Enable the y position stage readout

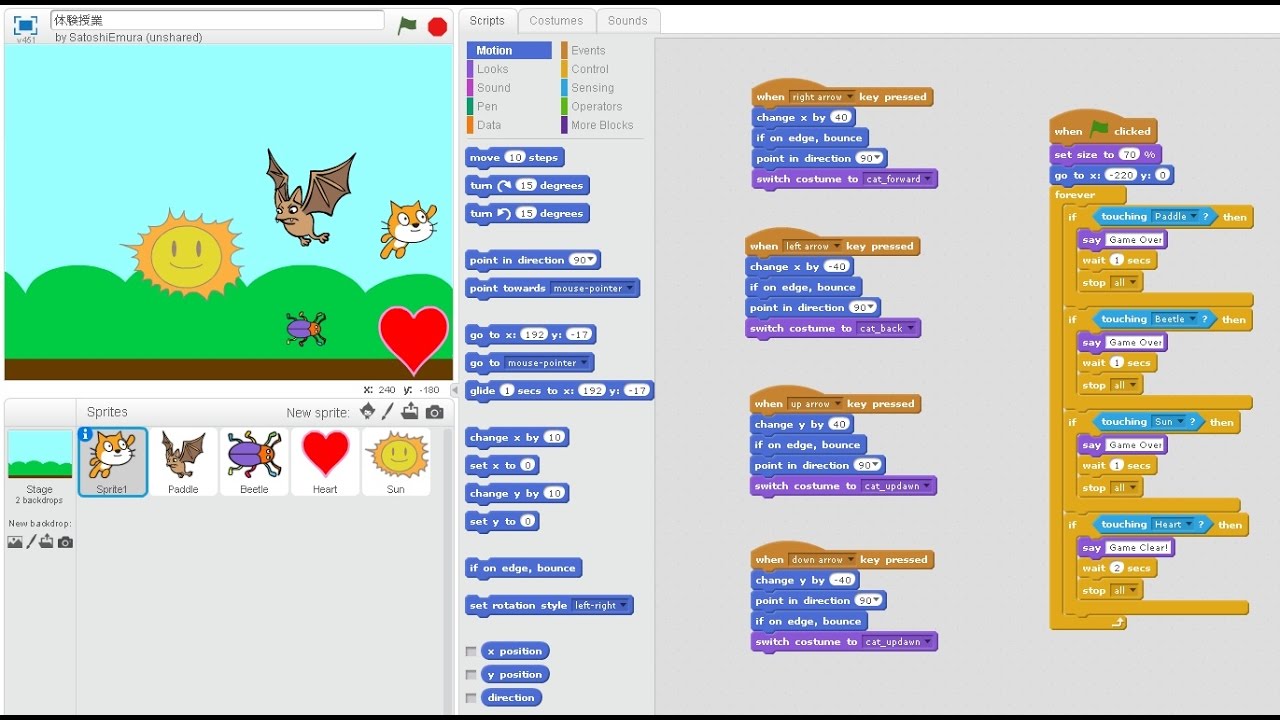[x=471, y=674]
